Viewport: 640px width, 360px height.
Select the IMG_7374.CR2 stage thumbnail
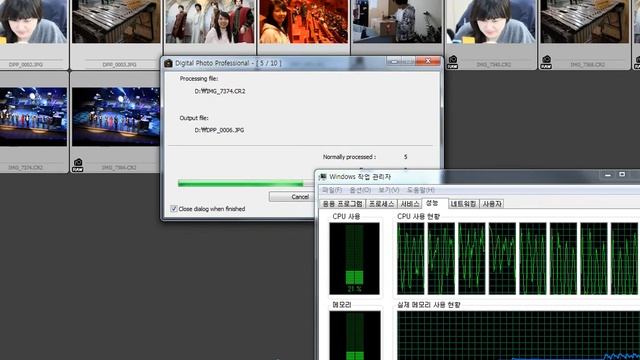33,117
